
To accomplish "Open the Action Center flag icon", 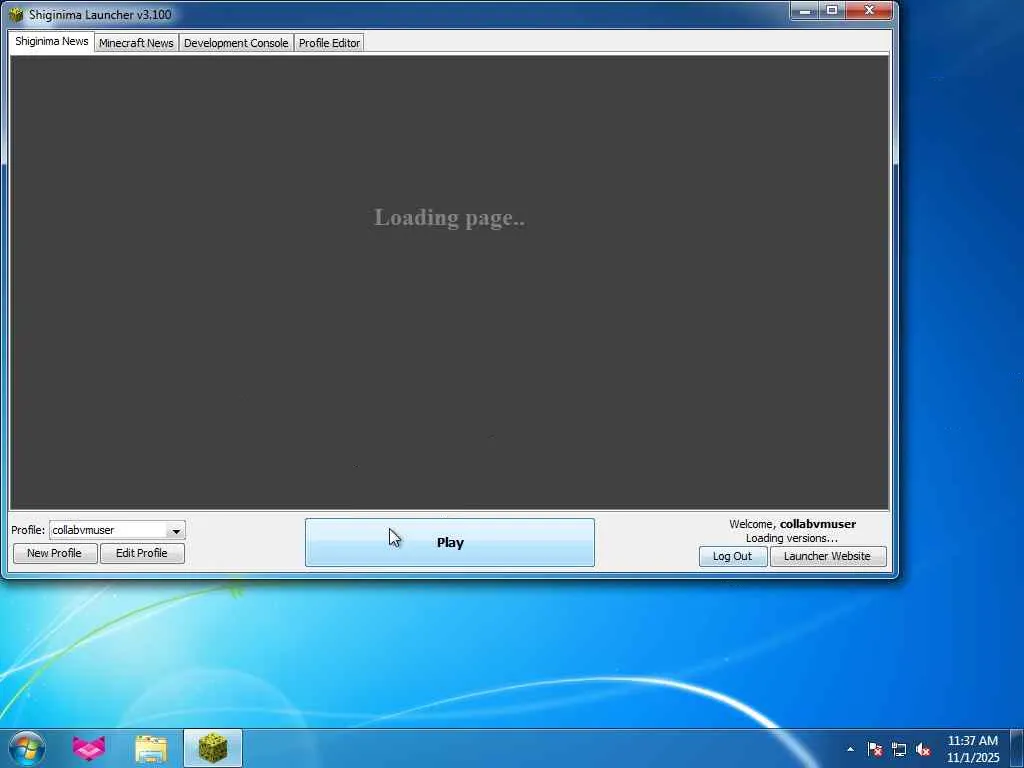I will point(874,749).
